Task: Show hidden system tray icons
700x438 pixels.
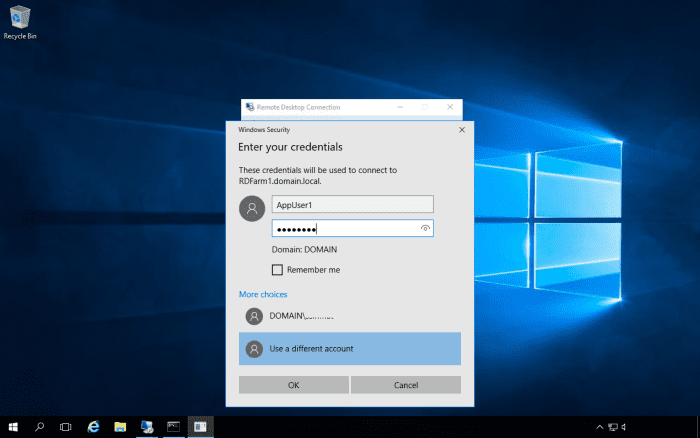Action: (x=600, y=427)
